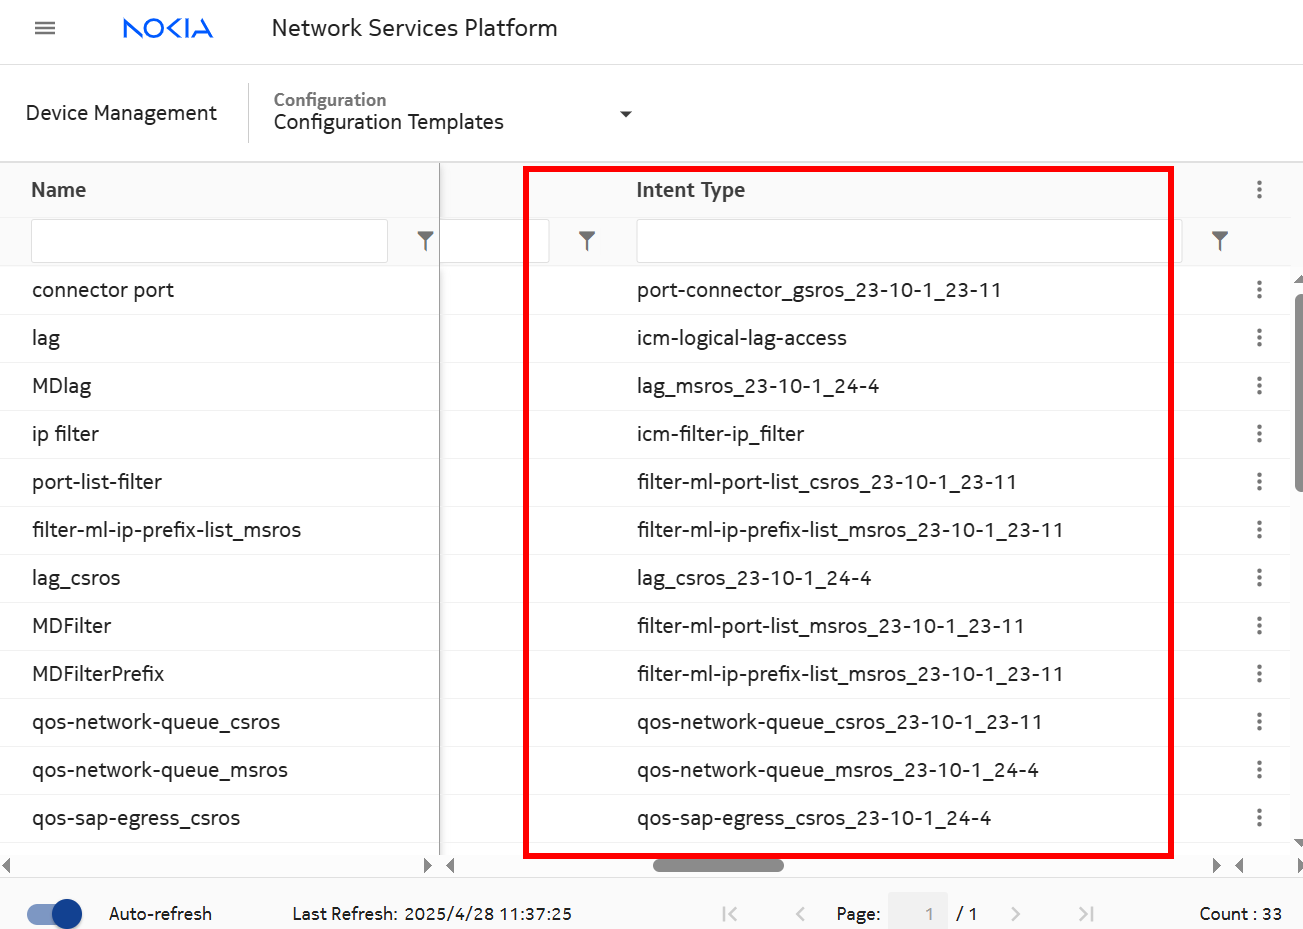
Task: Open row actions for connector port
Action: (1259, 290)
